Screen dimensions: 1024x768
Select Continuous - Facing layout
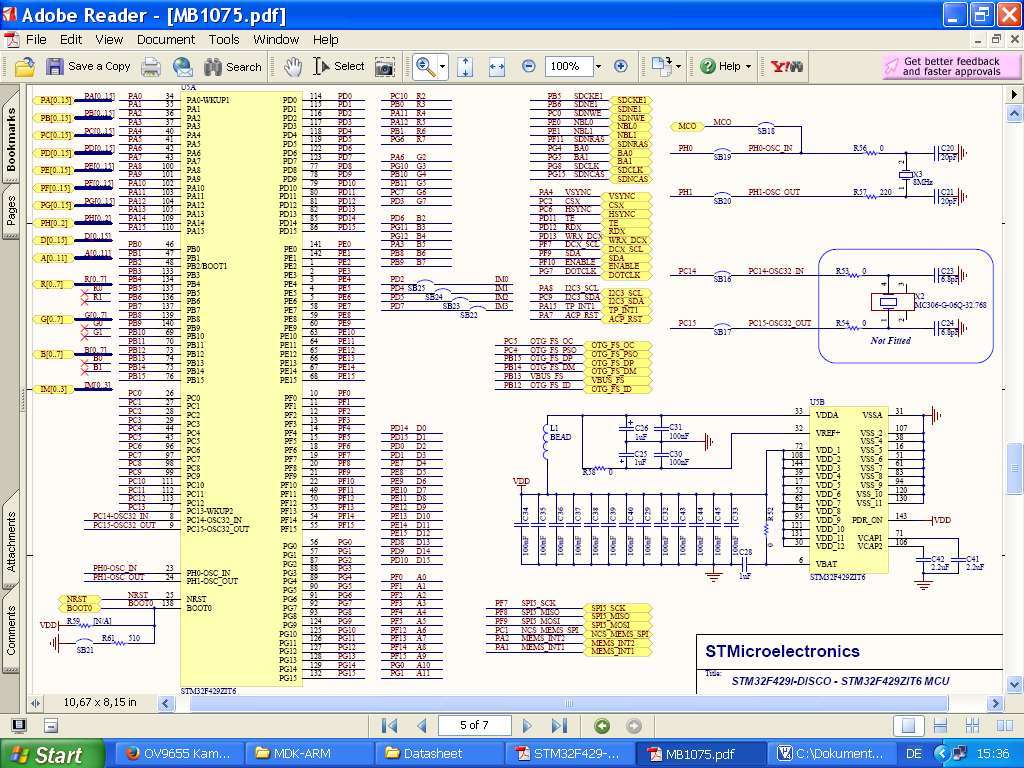[972, 726]
